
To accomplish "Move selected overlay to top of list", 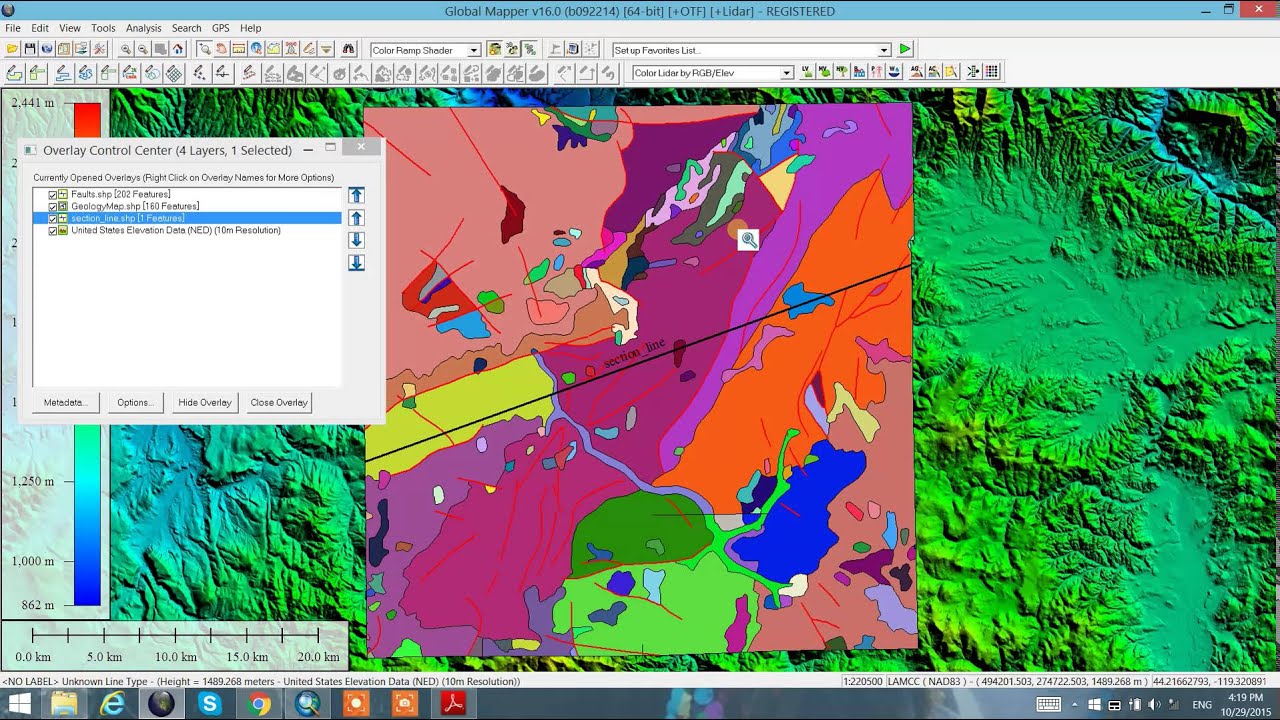I will (356, 195).
